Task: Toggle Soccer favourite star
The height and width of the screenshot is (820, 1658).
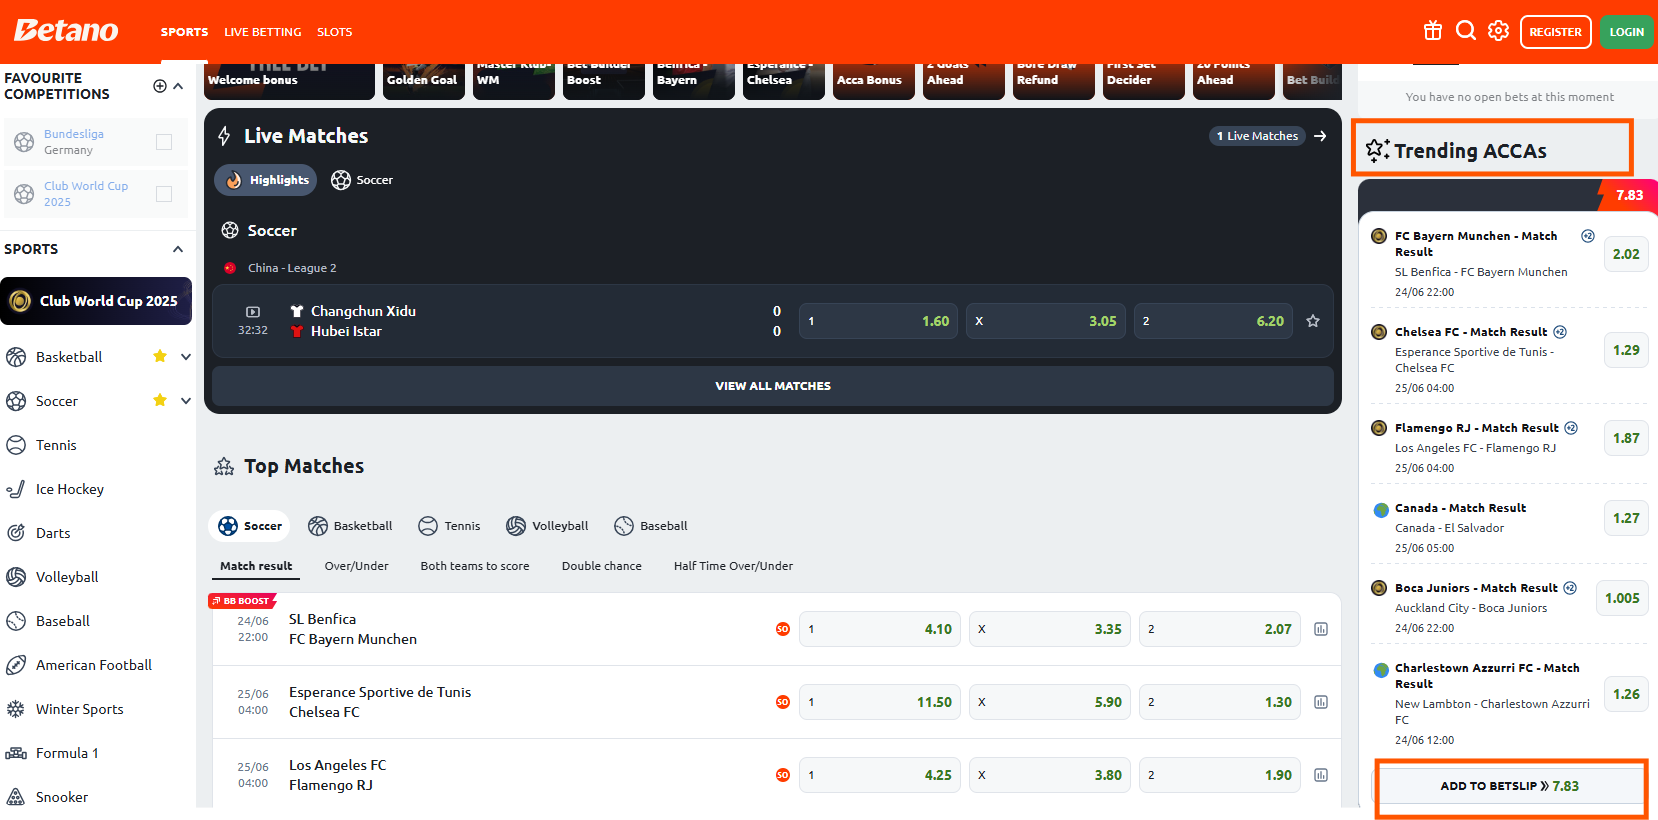Action: tap(160, 400)
